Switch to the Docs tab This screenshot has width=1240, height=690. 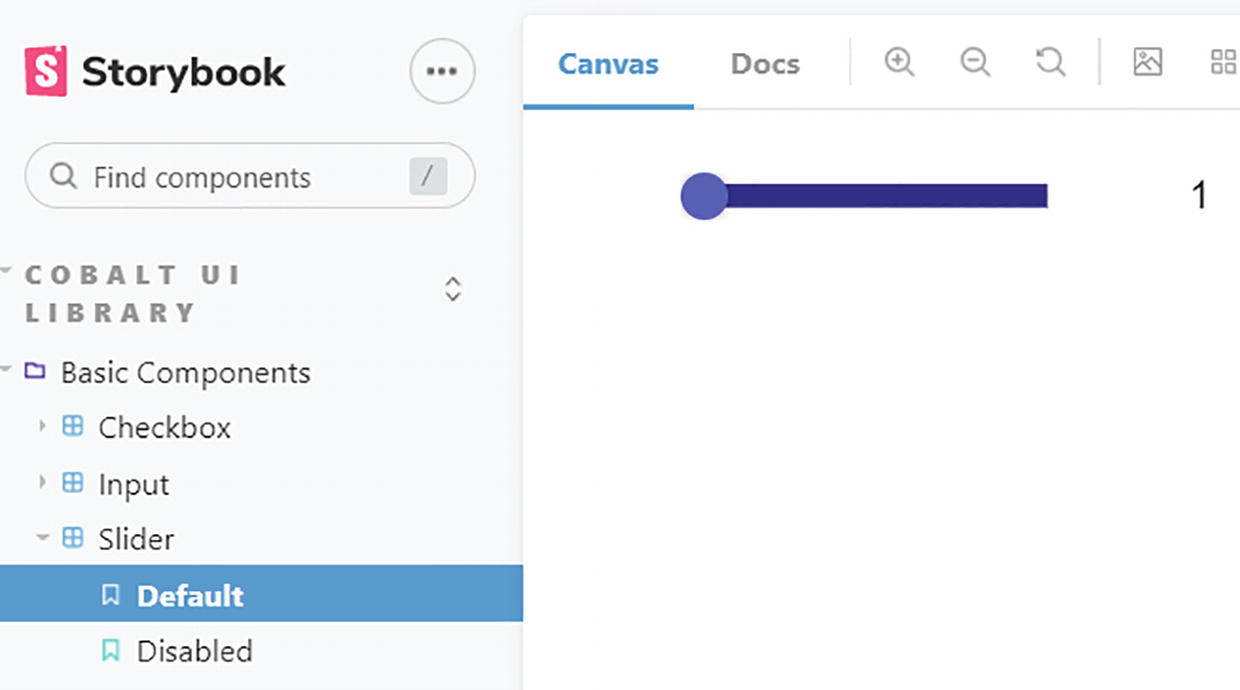(x=765, y=64)
